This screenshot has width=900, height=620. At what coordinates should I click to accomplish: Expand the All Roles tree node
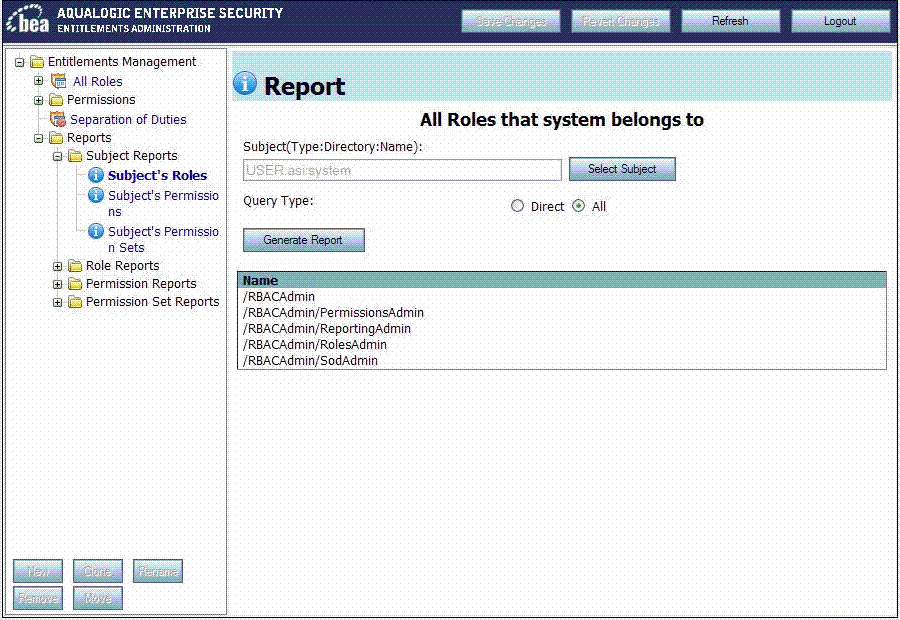click(38, 81)
